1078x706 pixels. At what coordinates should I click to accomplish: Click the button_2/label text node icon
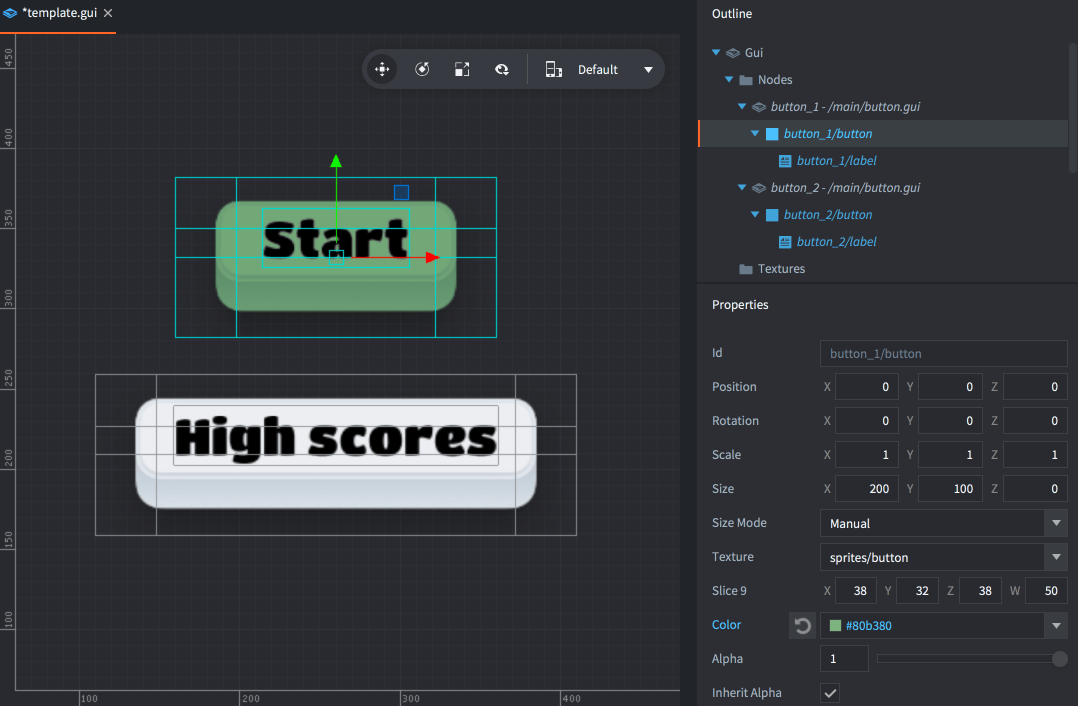pos(785,242)
